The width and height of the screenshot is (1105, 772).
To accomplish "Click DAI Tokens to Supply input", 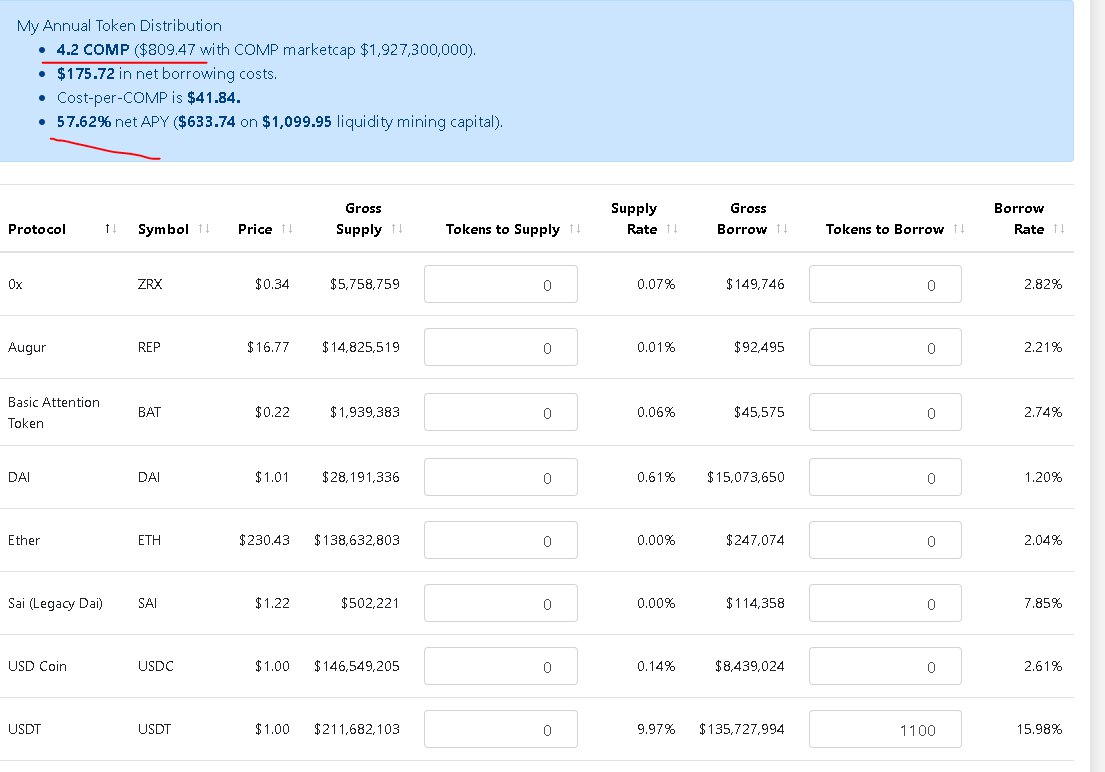I will (x=500, y=477).
